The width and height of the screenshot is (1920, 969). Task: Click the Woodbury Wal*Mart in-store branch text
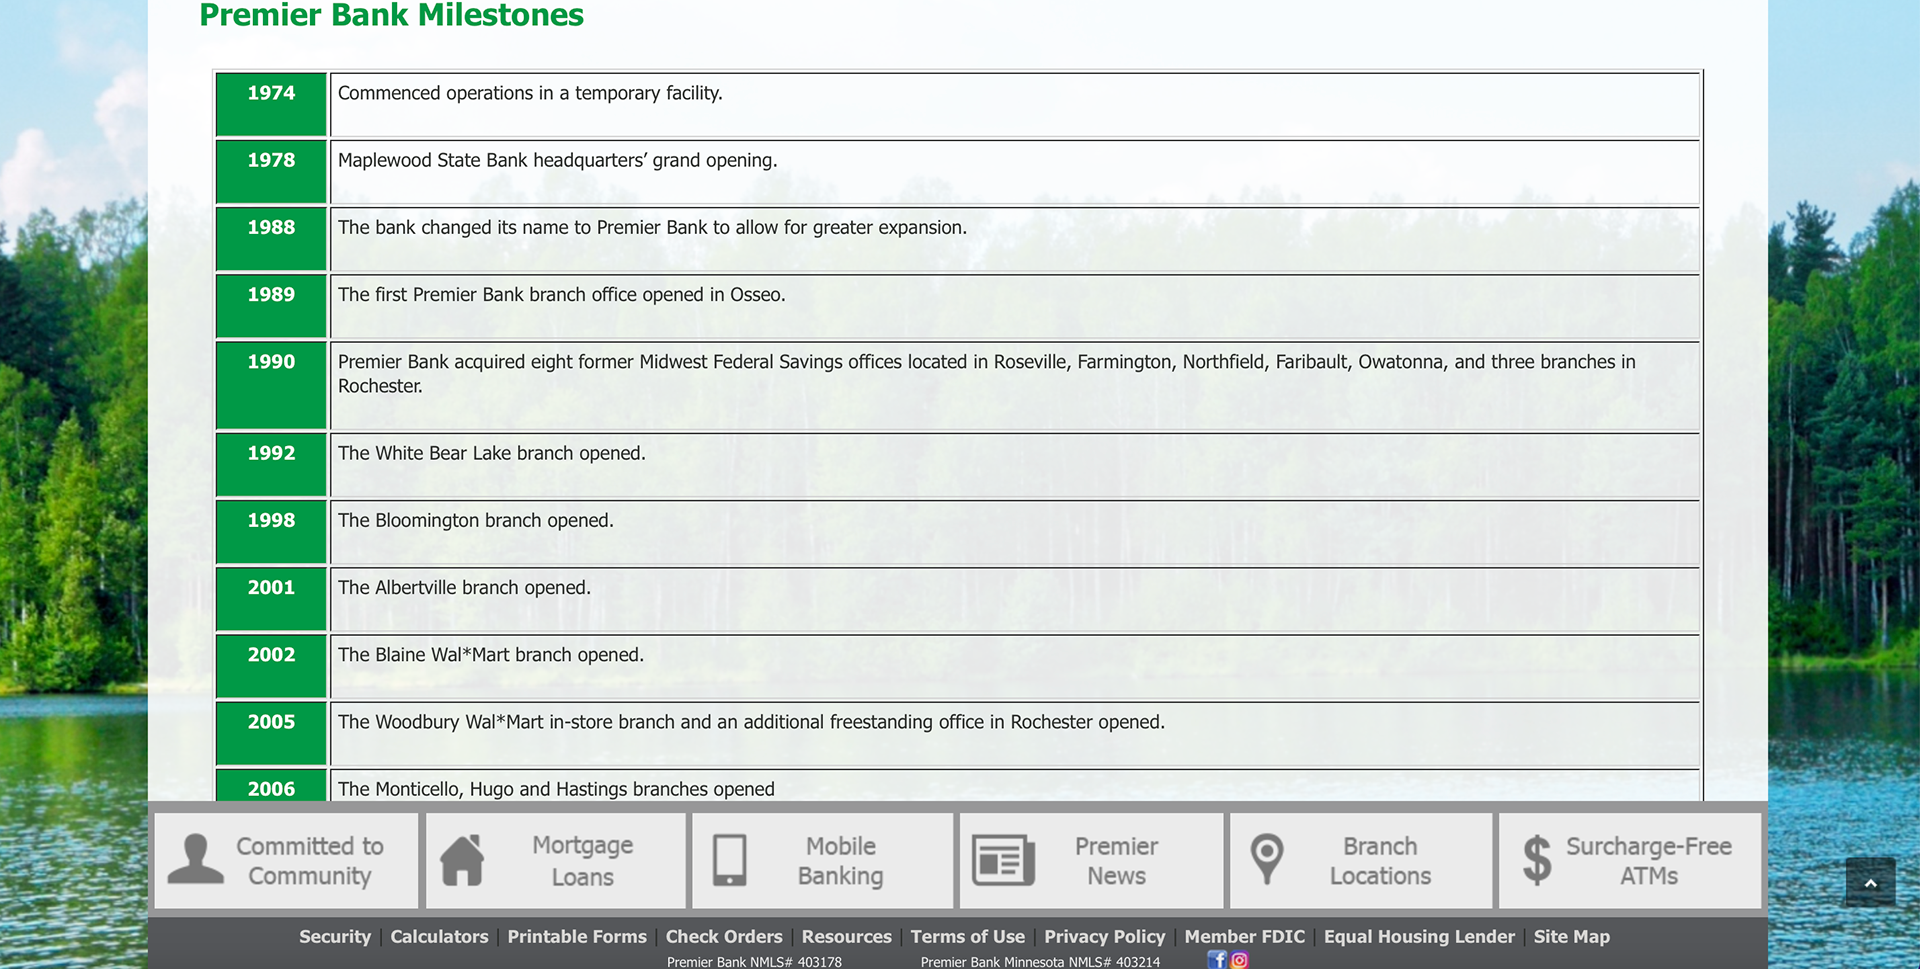coord(751,722)
